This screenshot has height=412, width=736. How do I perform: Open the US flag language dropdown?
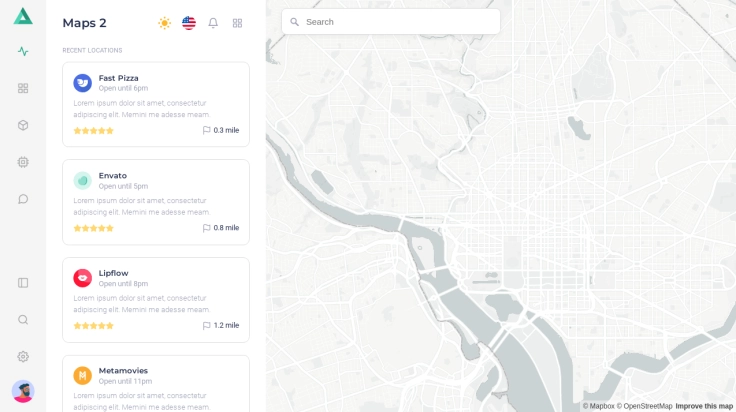tap(189, 23)
